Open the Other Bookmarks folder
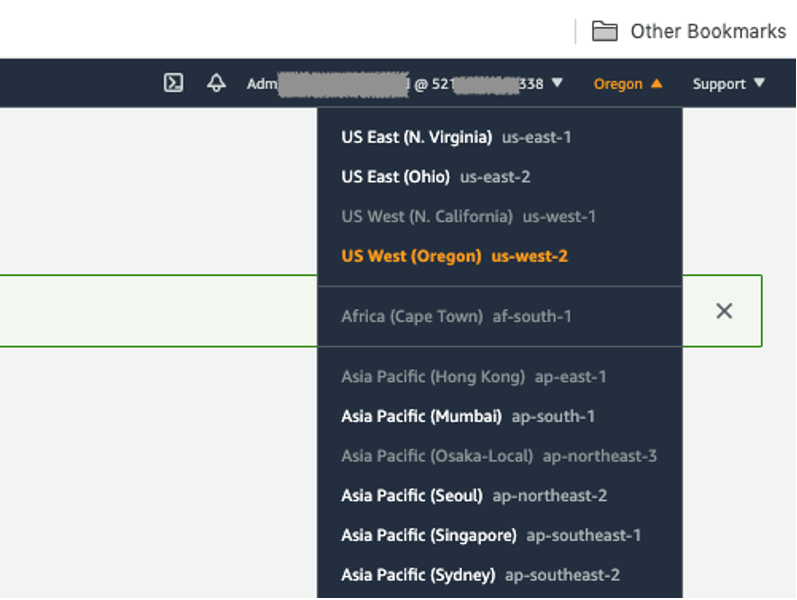 [689, 32]
